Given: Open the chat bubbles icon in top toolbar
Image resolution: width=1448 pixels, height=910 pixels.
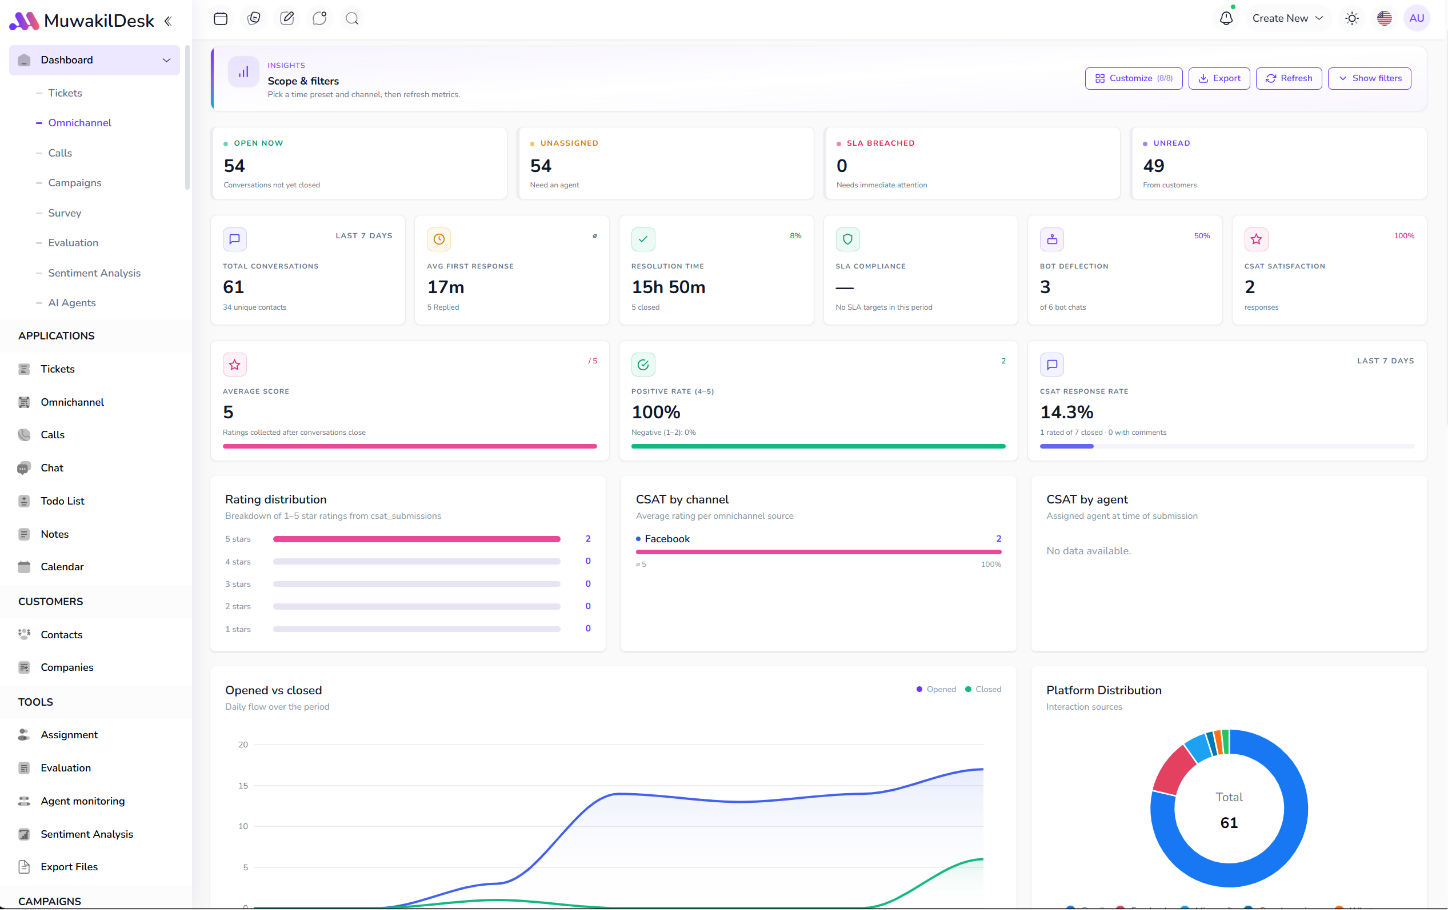Looking at the screenshot, I should pyautogui.click(x=254, y=18).
